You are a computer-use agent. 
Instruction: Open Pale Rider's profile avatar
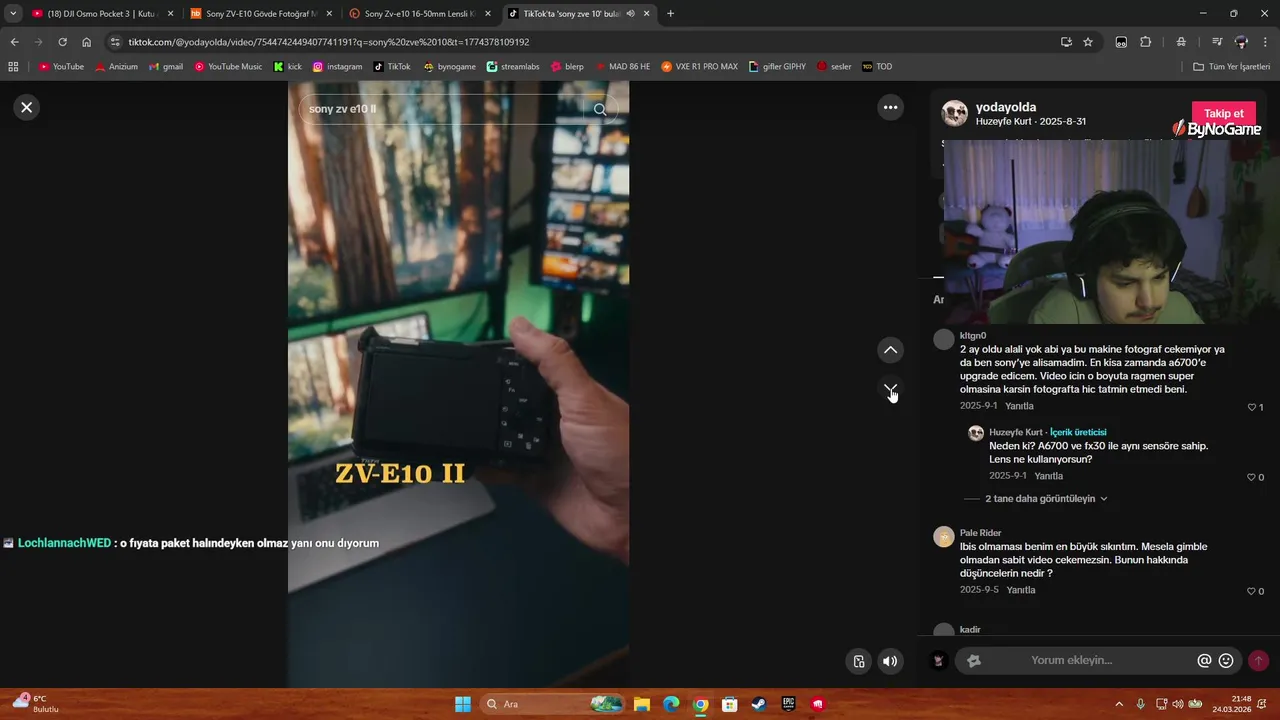(944, 537)
